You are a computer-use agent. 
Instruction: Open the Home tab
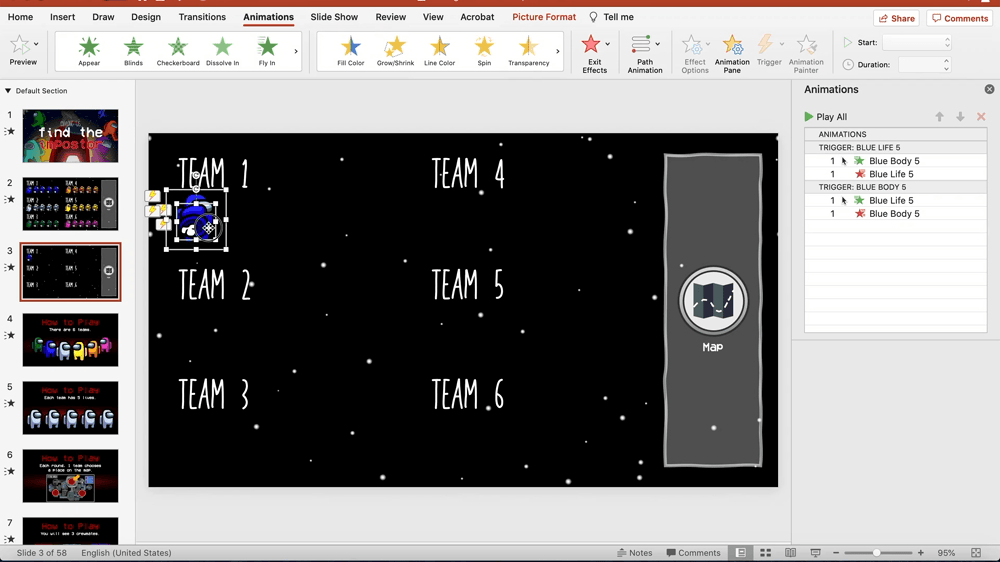click(x=20, y=17)
